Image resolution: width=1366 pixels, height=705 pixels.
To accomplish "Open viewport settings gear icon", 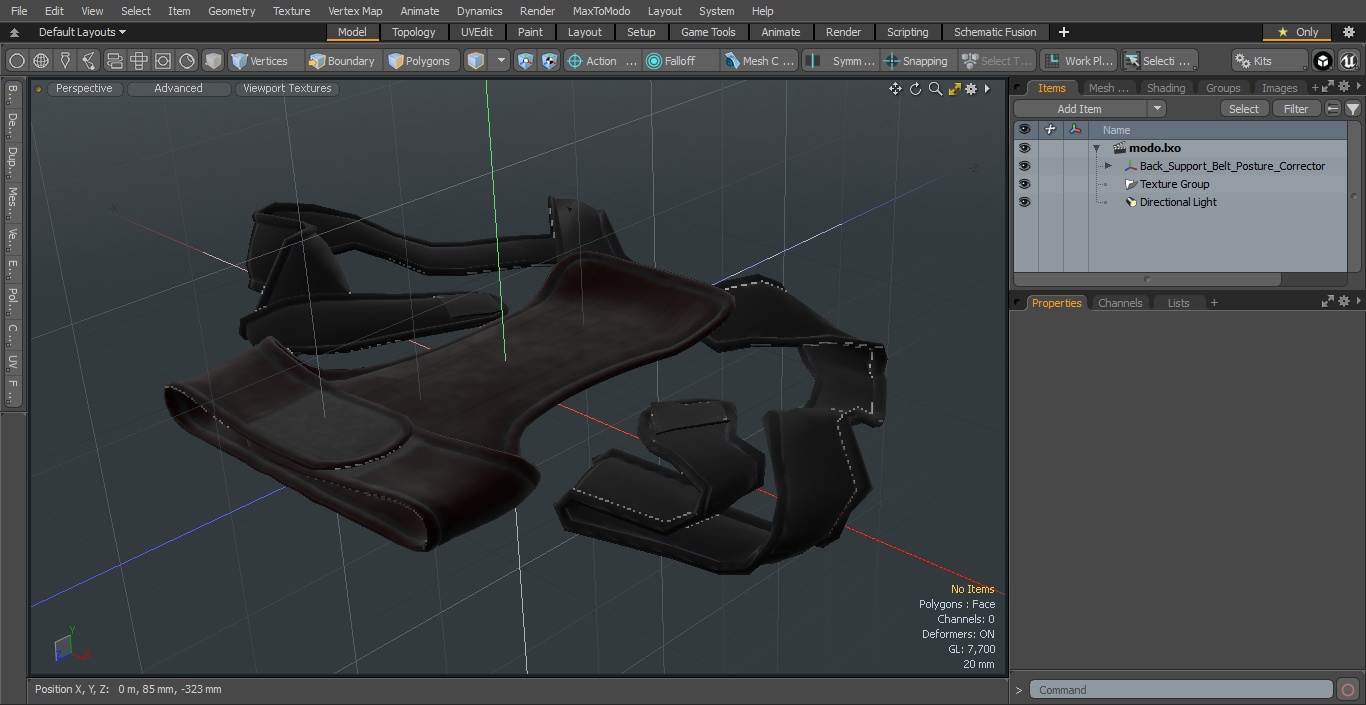I will point(971,89).
